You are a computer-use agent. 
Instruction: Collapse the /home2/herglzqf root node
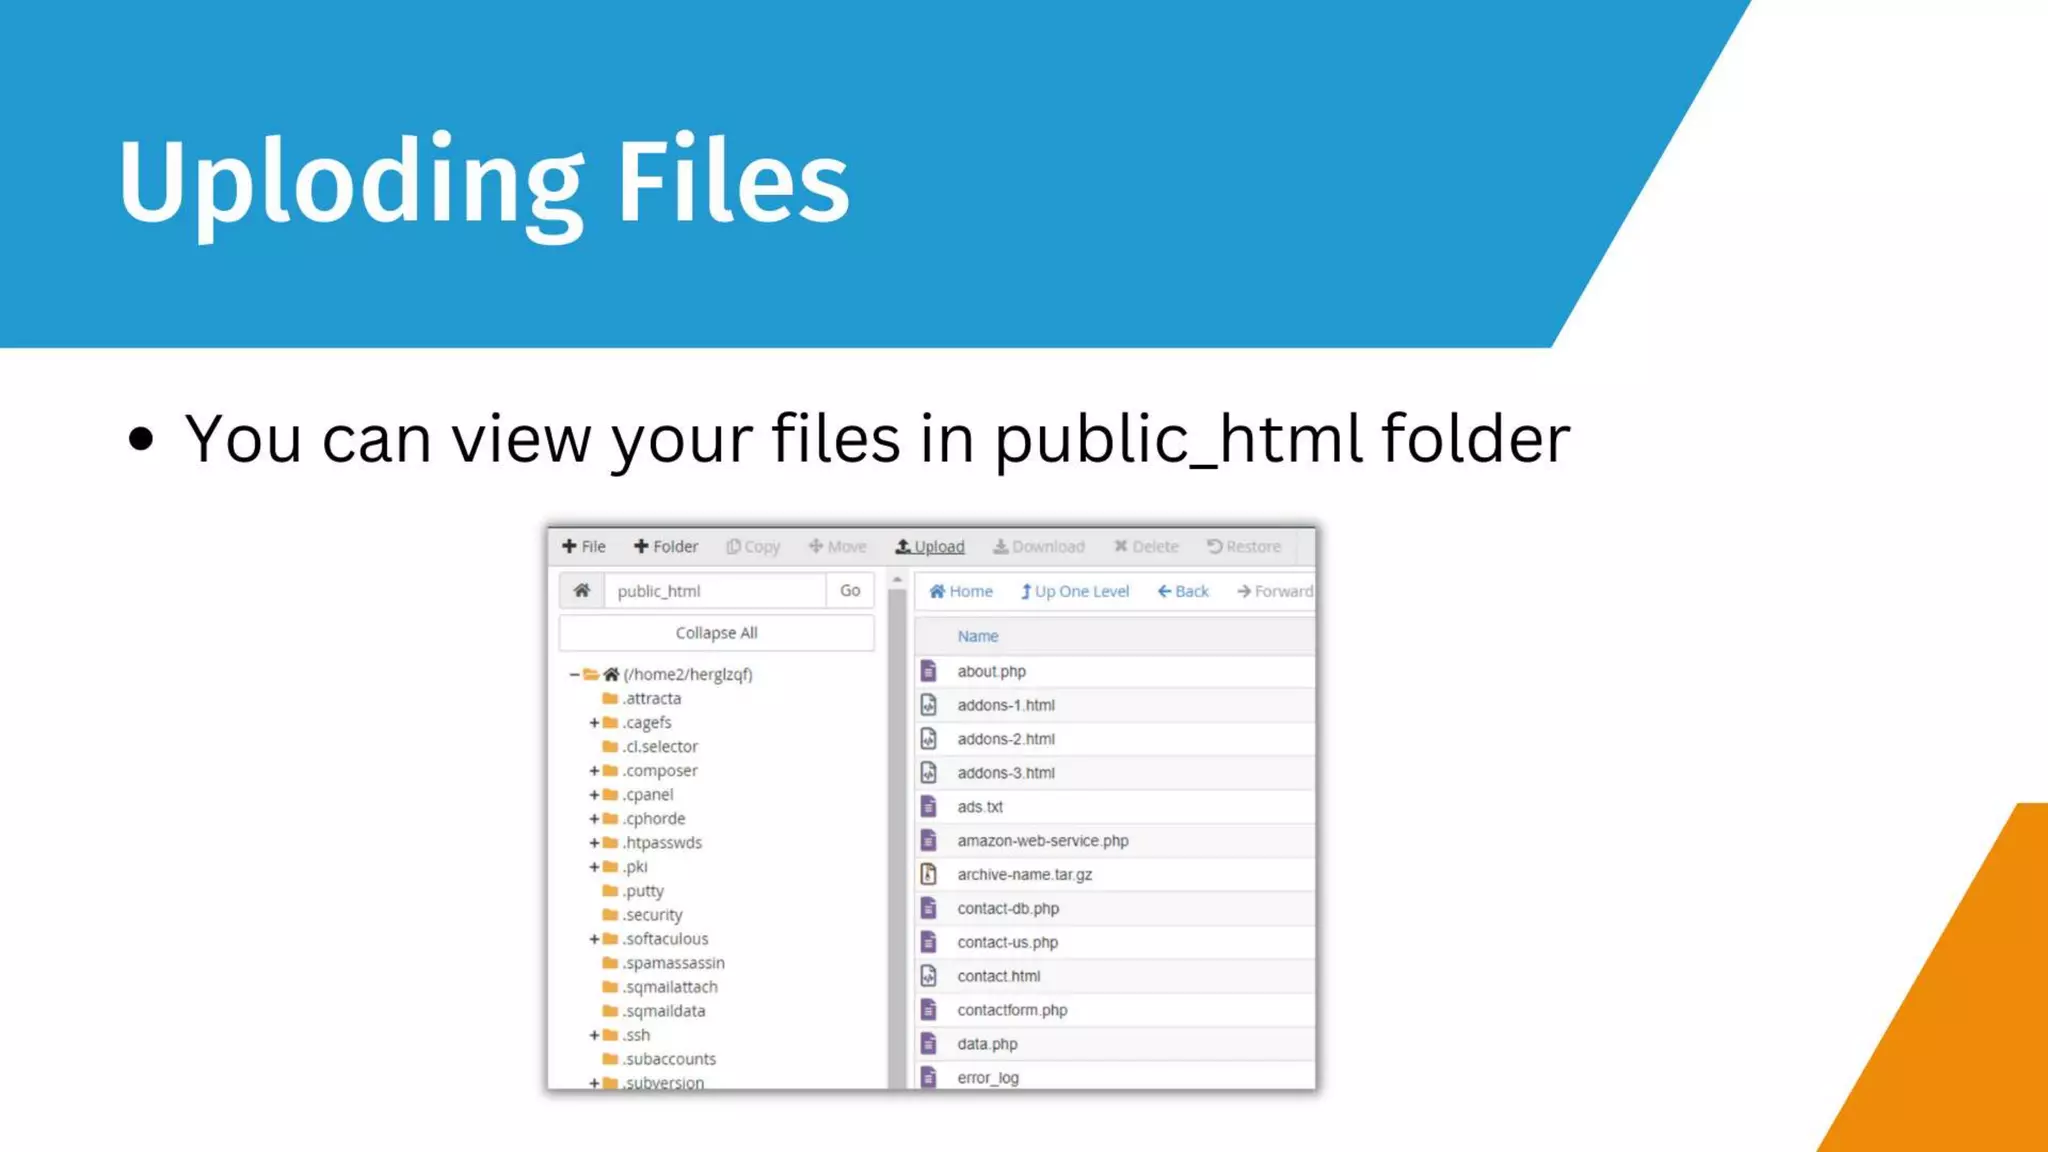tap(574, 674)
